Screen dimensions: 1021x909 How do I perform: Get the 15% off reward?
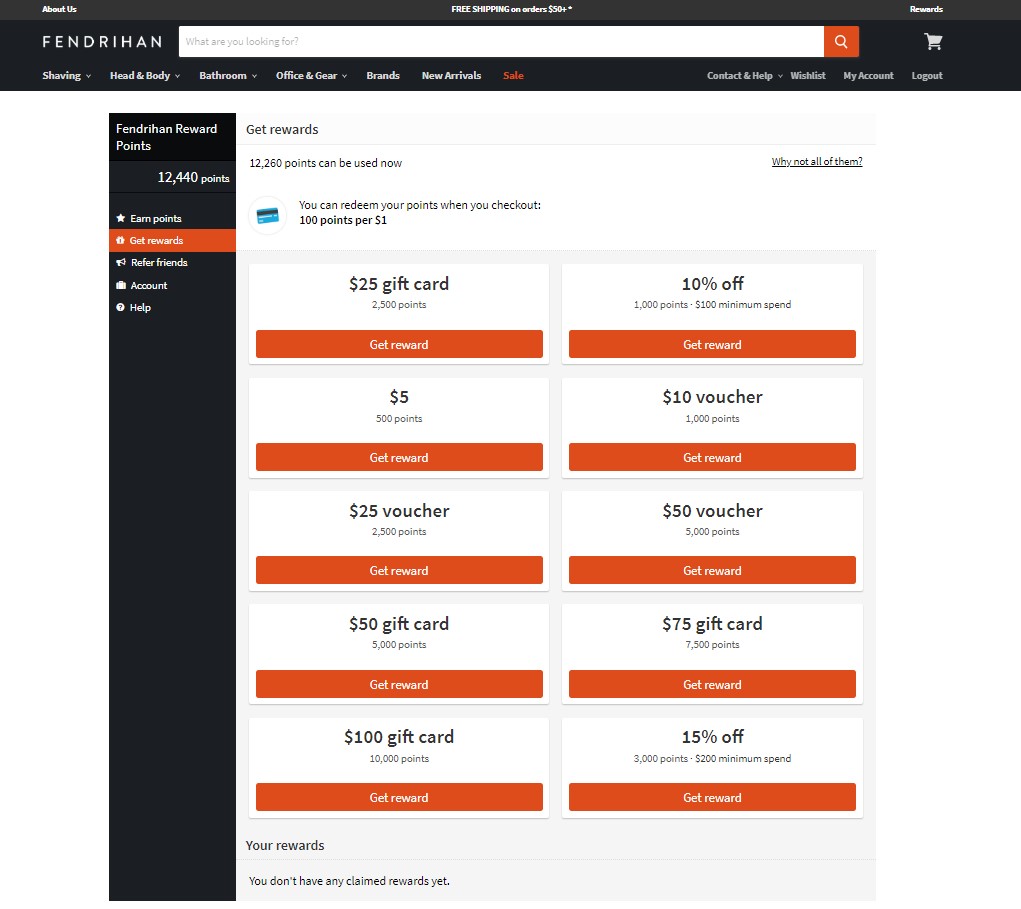coord(712,797)
